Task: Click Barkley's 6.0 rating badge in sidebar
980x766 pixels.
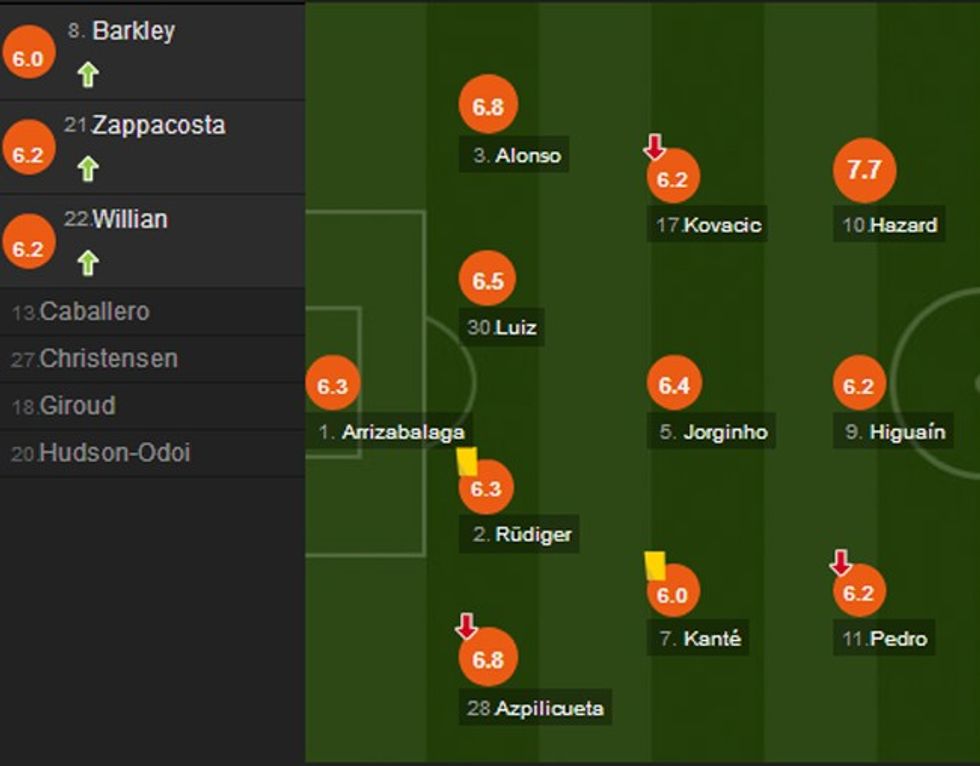Action: click(x=28, y=59)
